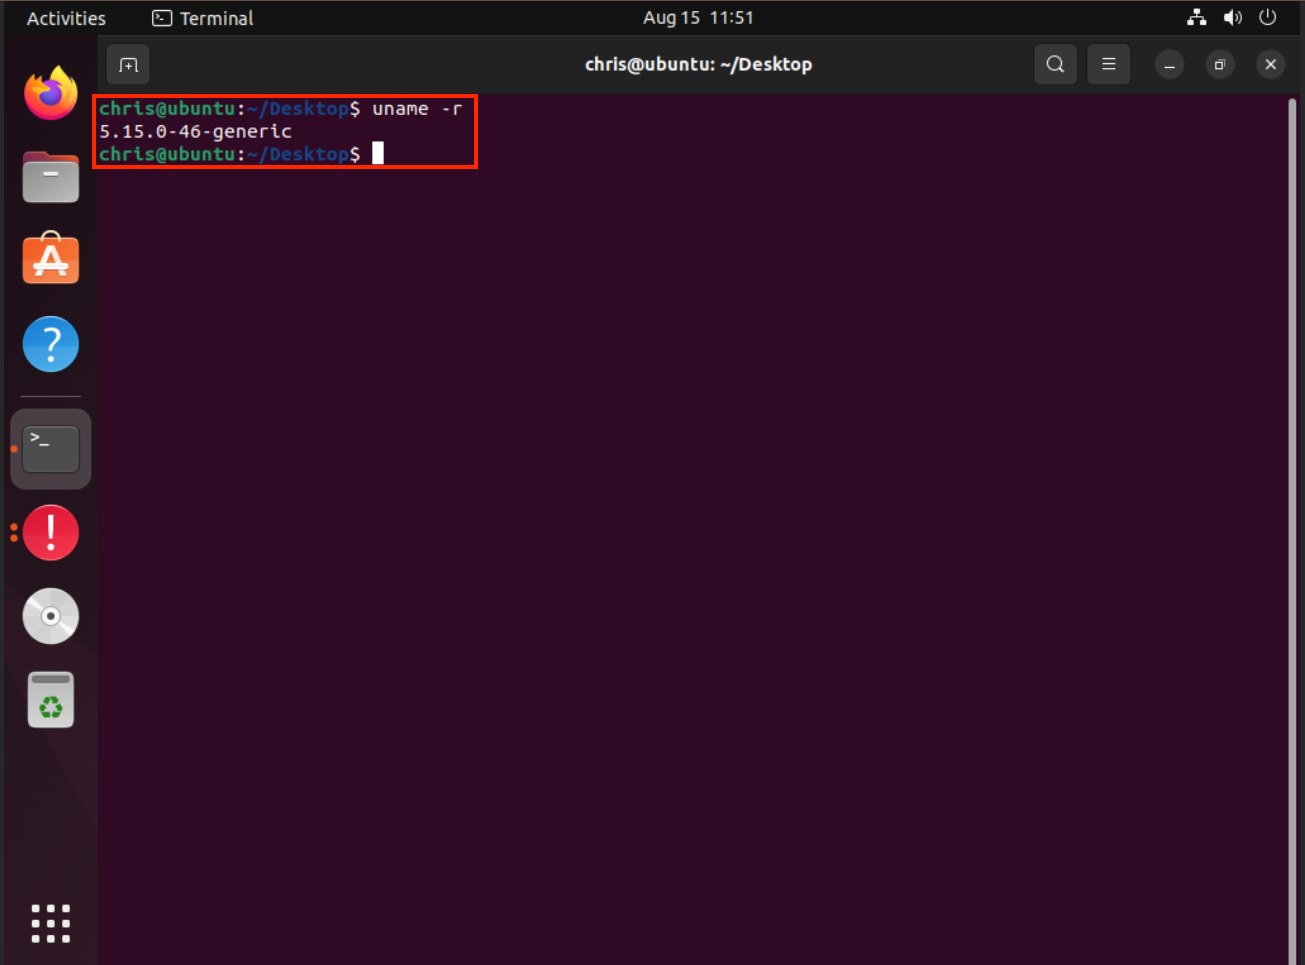Click the terminal prompt cursor block
The width and height of the screenshot is (1305, 965).
pos(378,153)
